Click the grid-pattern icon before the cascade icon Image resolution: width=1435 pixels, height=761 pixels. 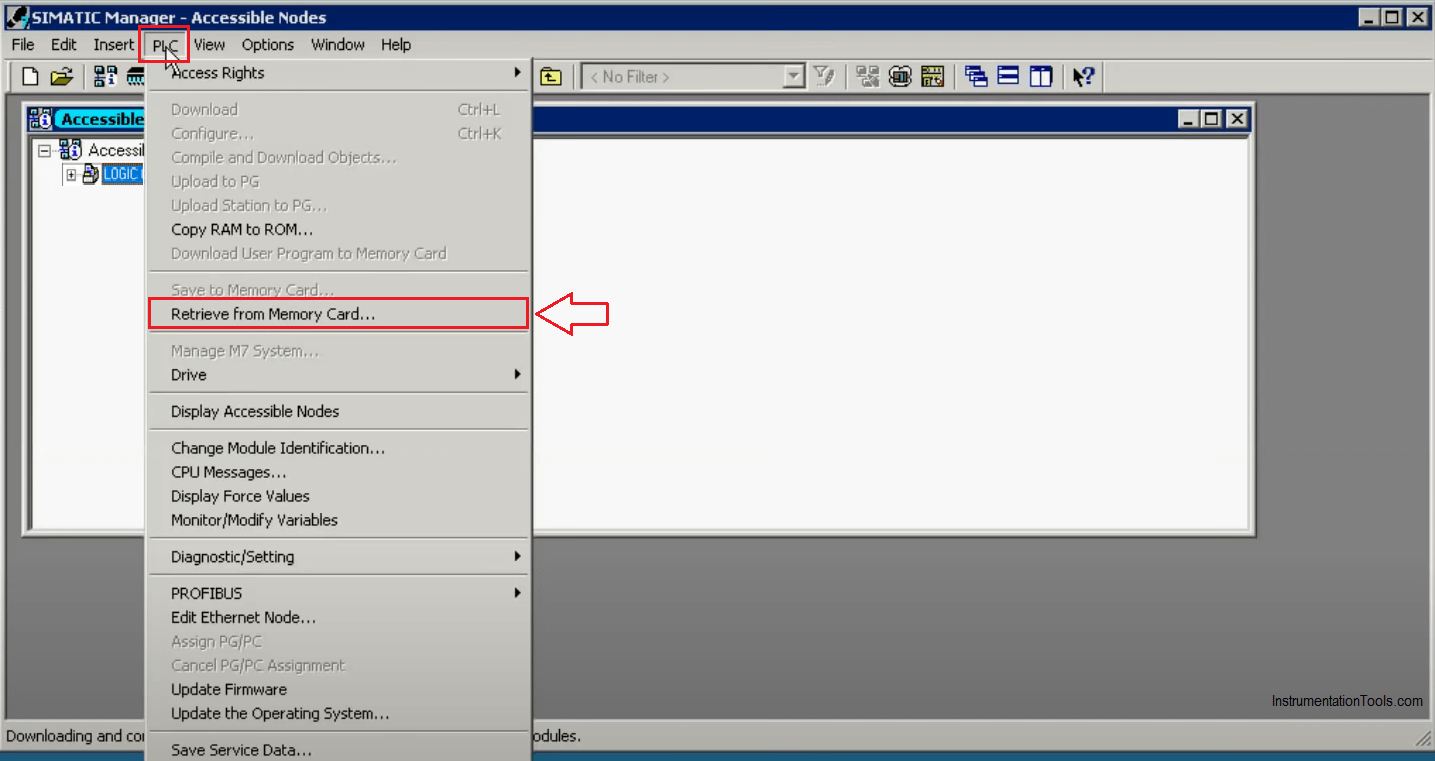pos(932,77)
